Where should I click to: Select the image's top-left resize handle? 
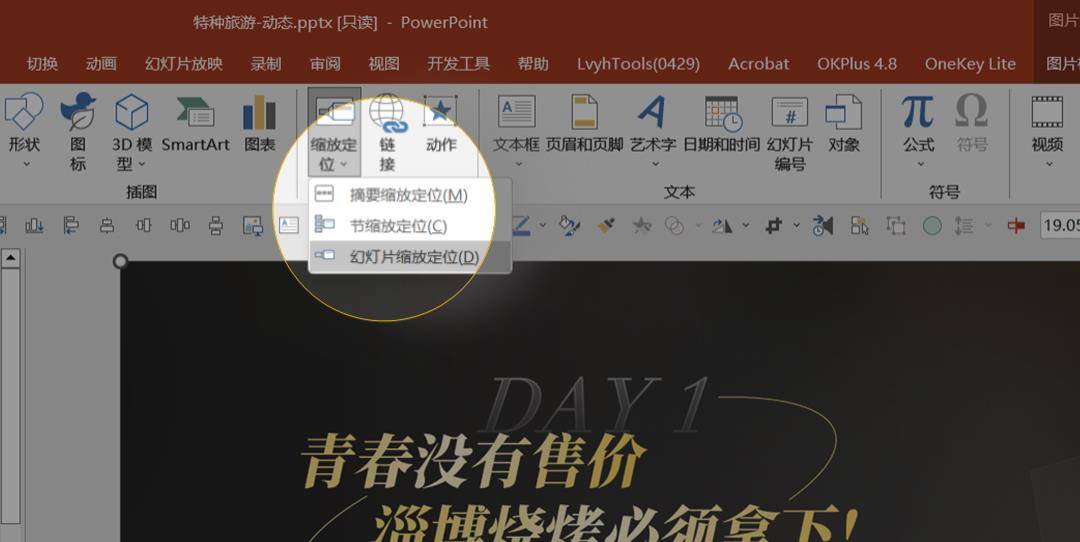click(x=121, y=261)
